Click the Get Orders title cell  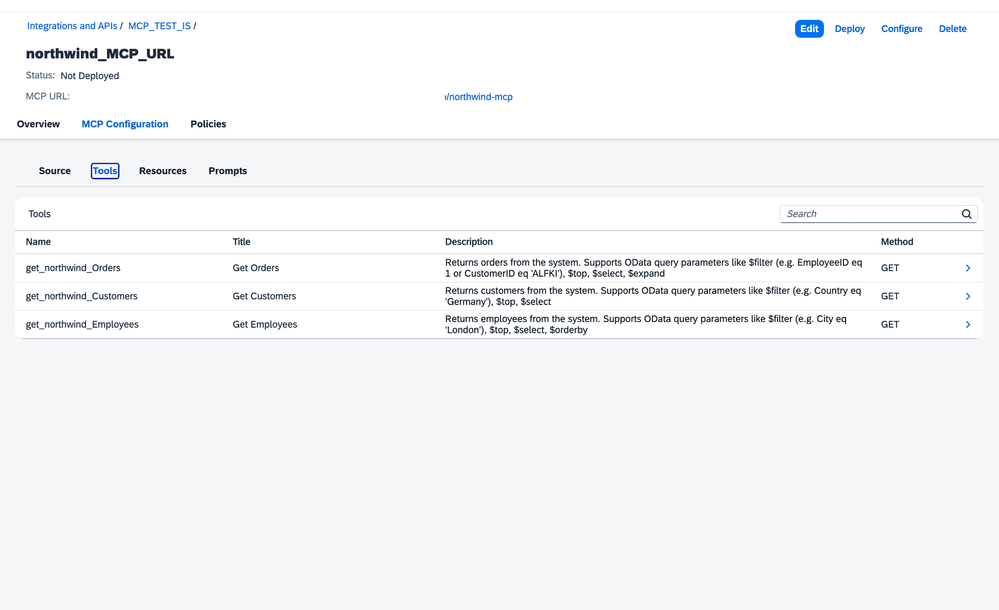(x=255, y=268)
